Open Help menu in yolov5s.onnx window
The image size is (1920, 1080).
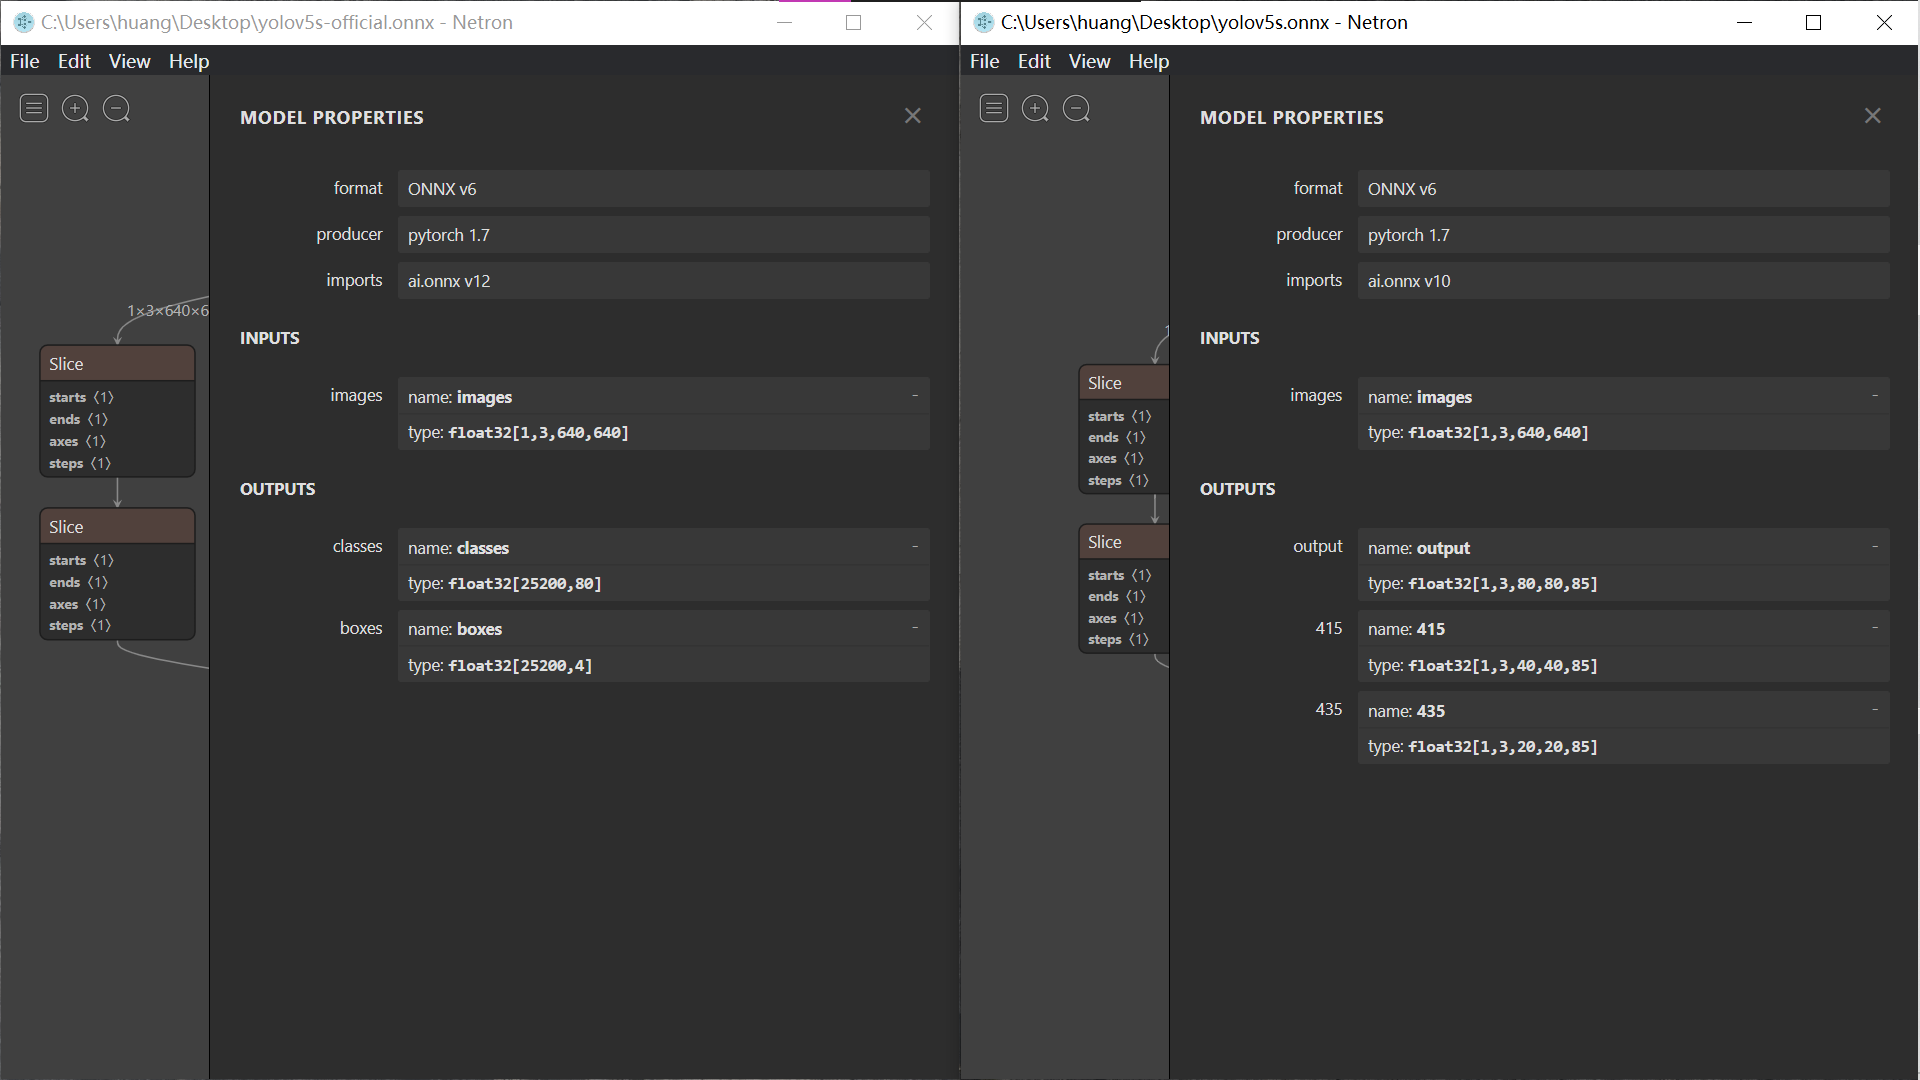pyautogui.click(x=1149, y=61)
